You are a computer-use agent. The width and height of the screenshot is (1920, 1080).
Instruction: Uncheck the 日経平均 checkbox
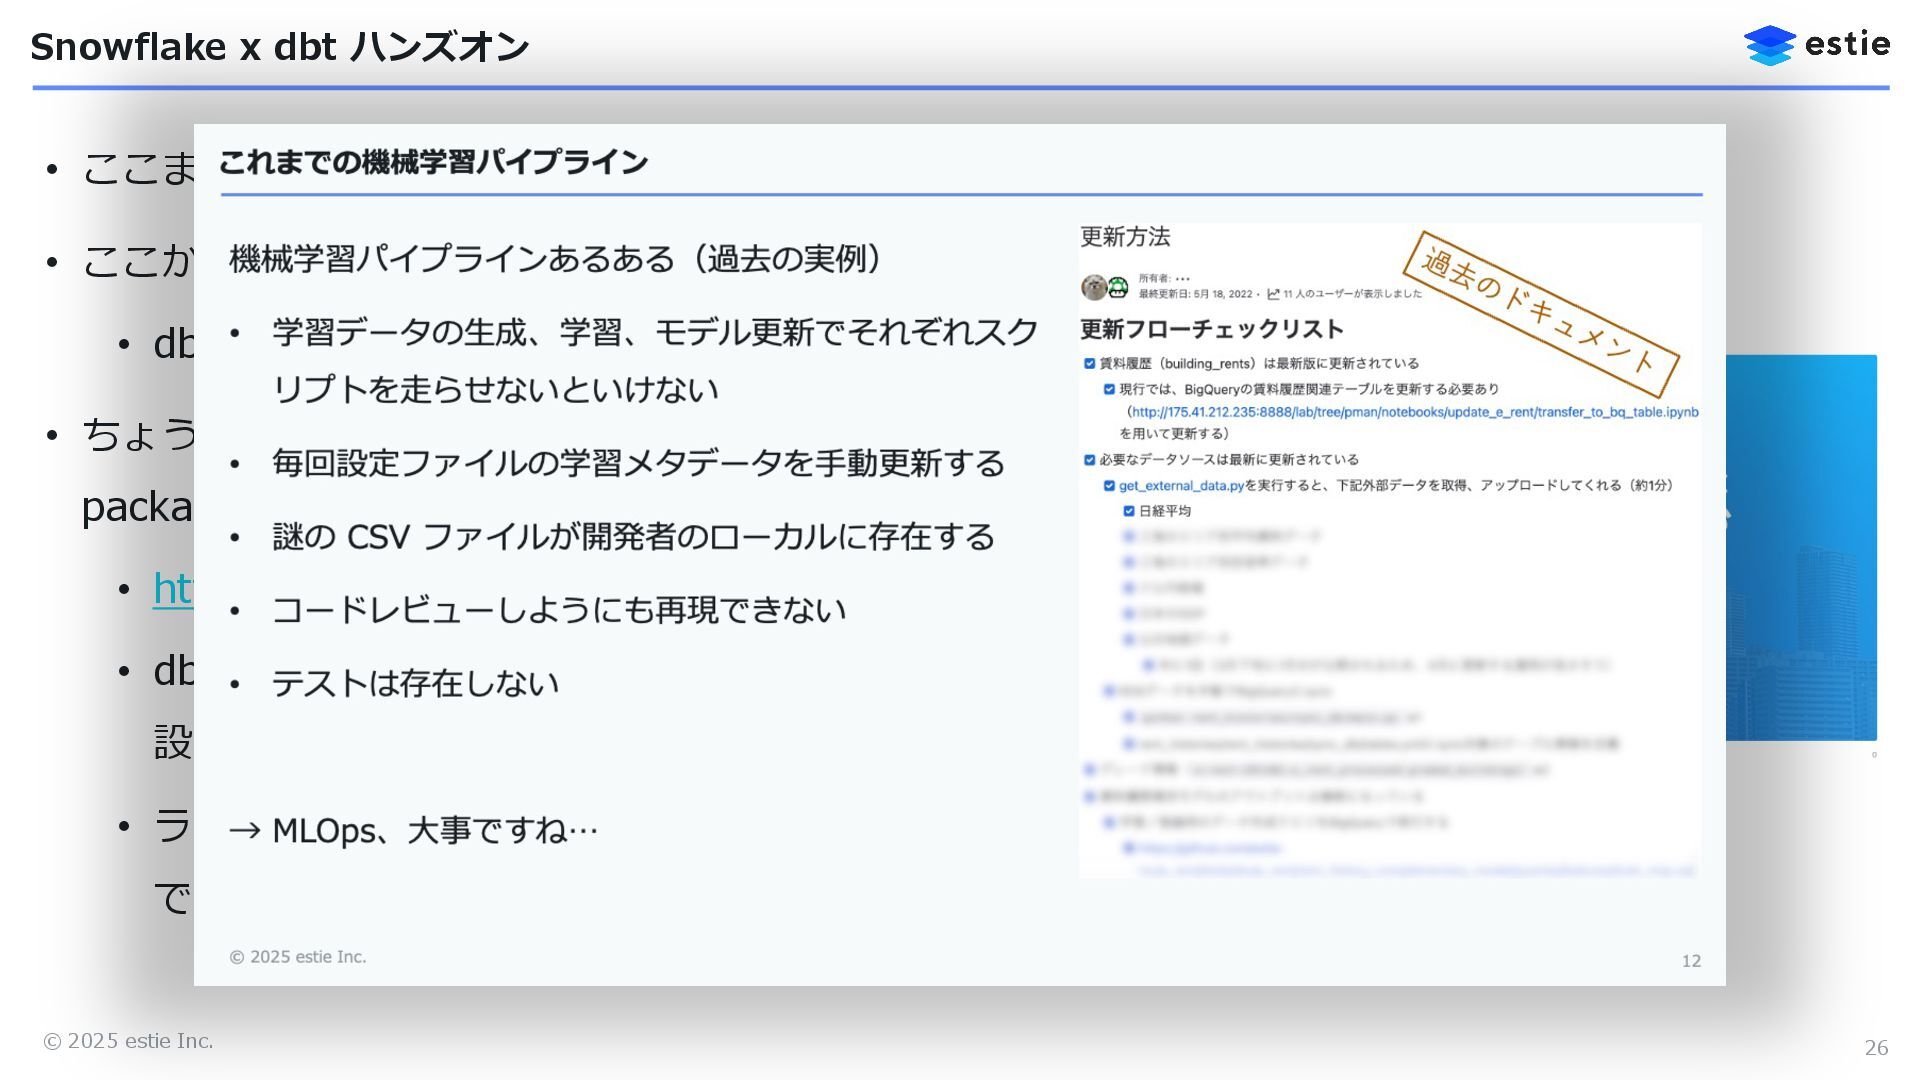point(1129,511)
